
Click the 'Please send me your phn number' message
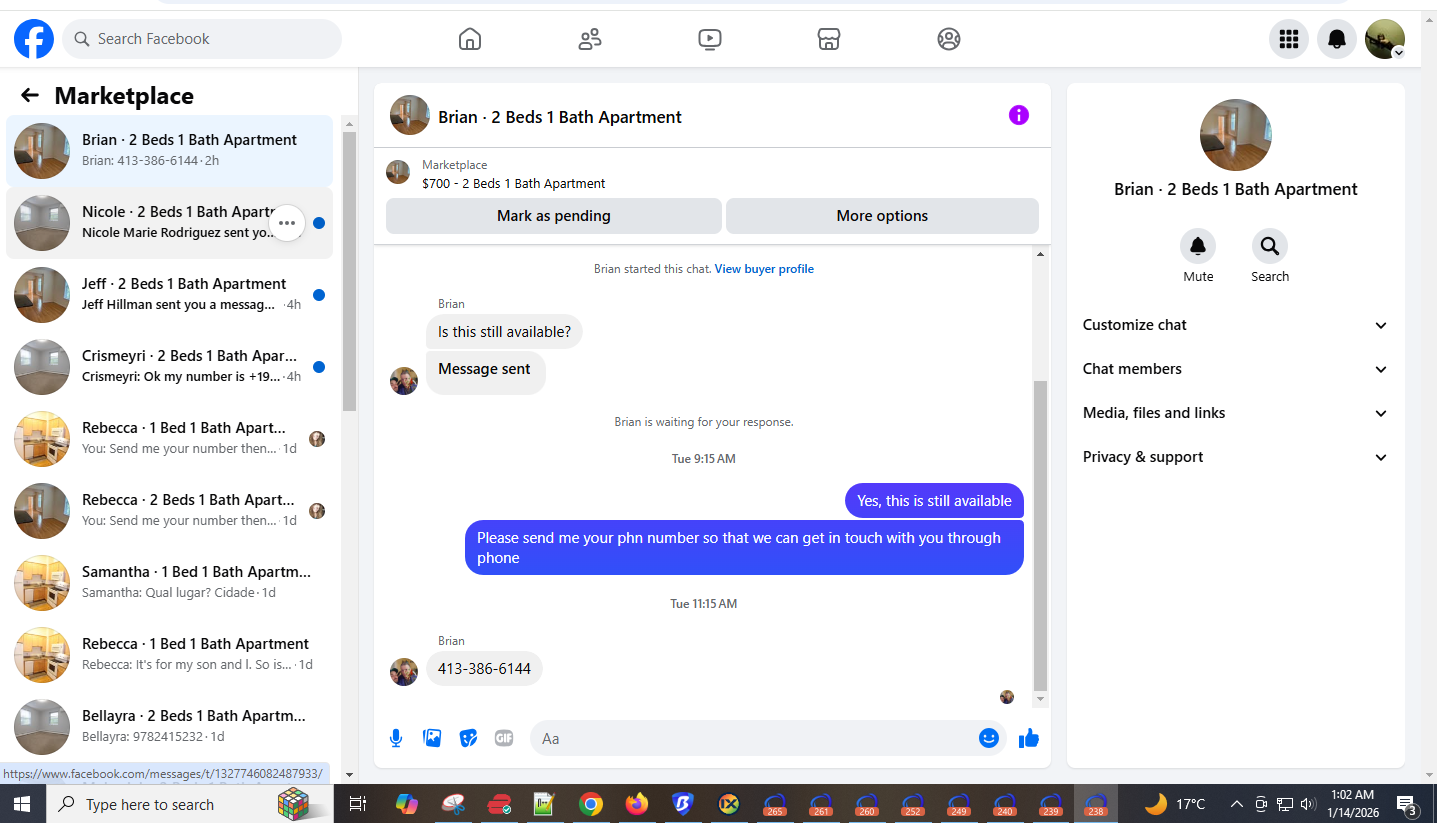(744, 548)
